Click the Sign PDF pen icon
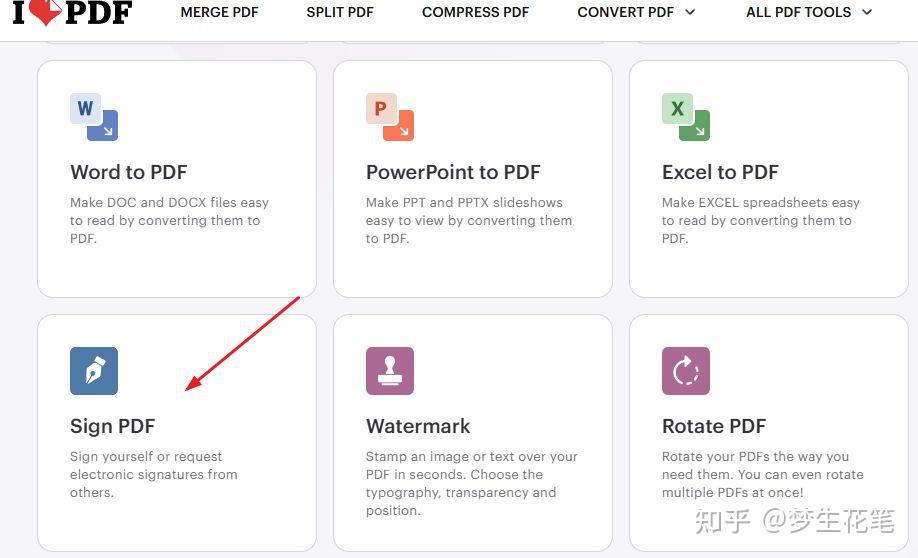The height and width of the screenshot is (558, 918). [94, 371]
